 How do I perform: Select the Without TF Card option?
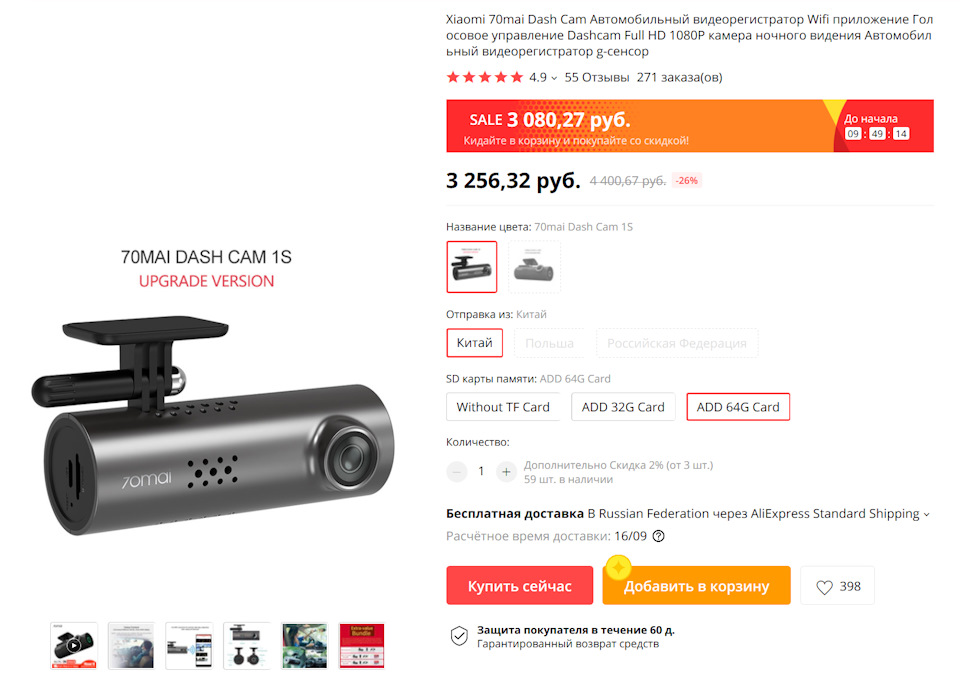[x=503, y=407]
